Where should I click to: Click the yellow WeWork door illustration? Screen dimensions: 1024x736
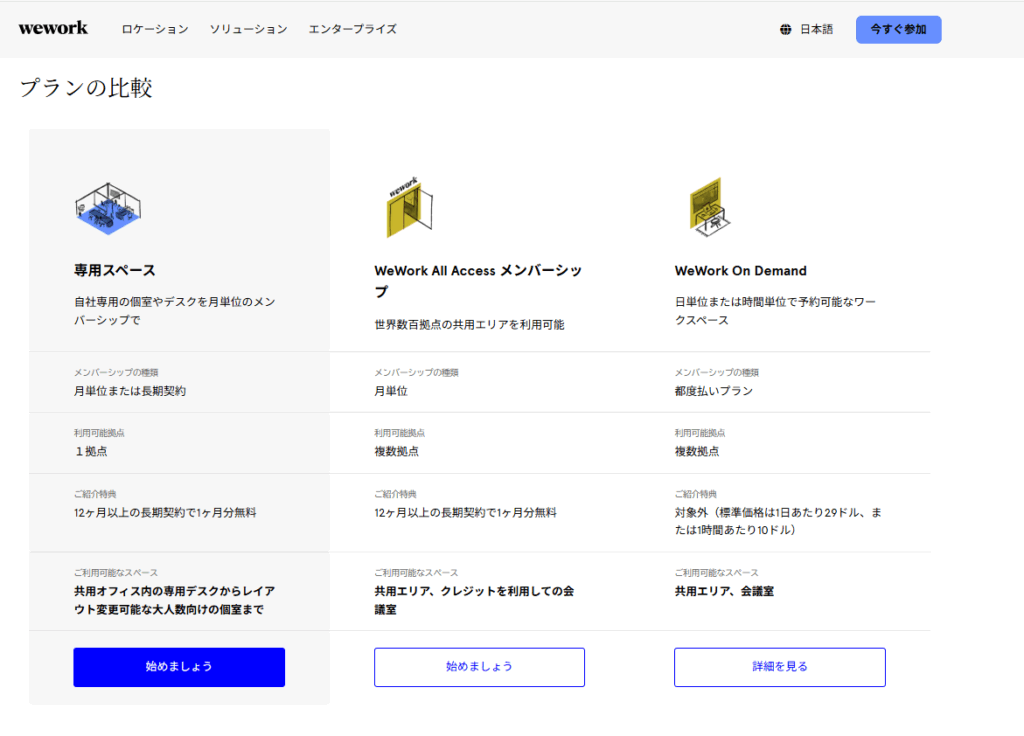pyautogui.click(x=409, y=207)
